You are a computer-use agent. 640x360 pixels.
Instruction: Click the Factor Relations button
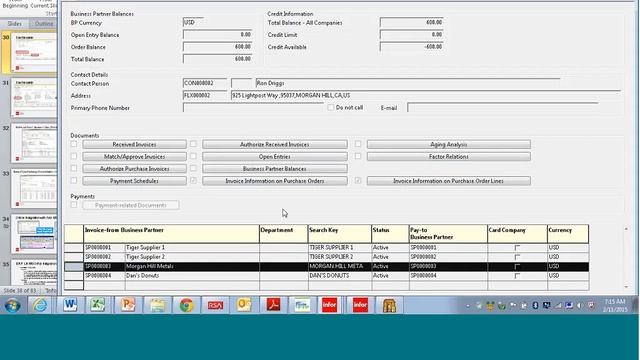(449, 157)
